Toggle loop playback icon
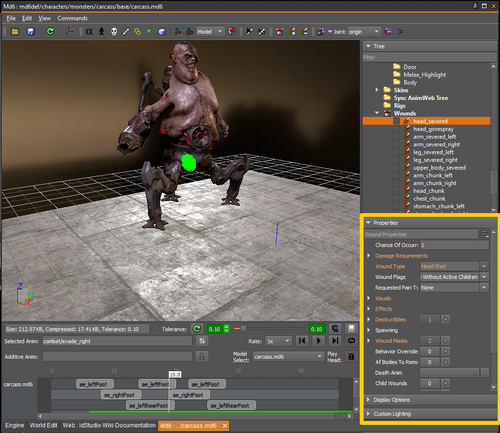Image resolution: width=500 pixels, height=433 pixels. click(x=351, y=341)
